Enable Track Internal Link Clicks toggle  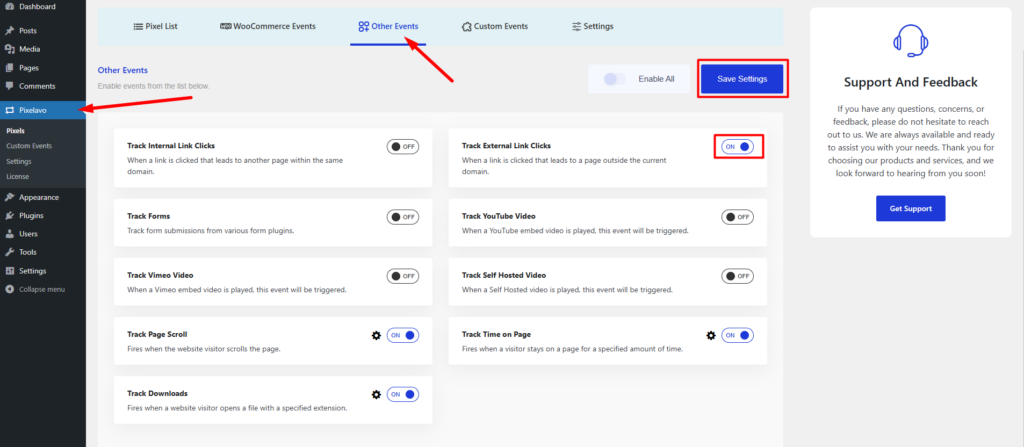point(403,146)
